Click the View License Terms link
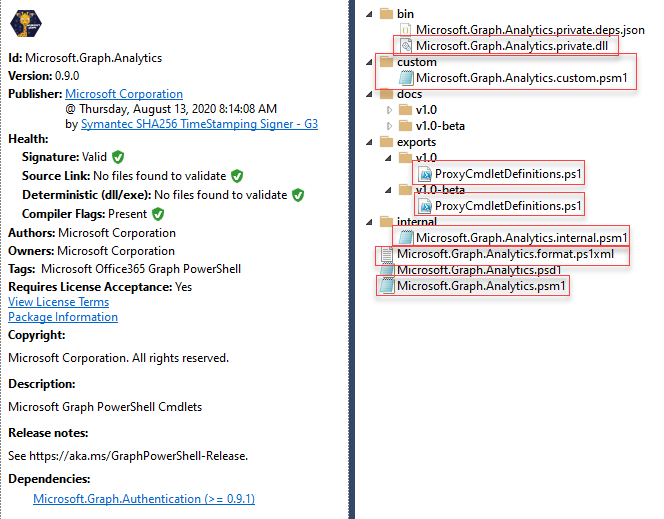 click(x=58, y=302)
